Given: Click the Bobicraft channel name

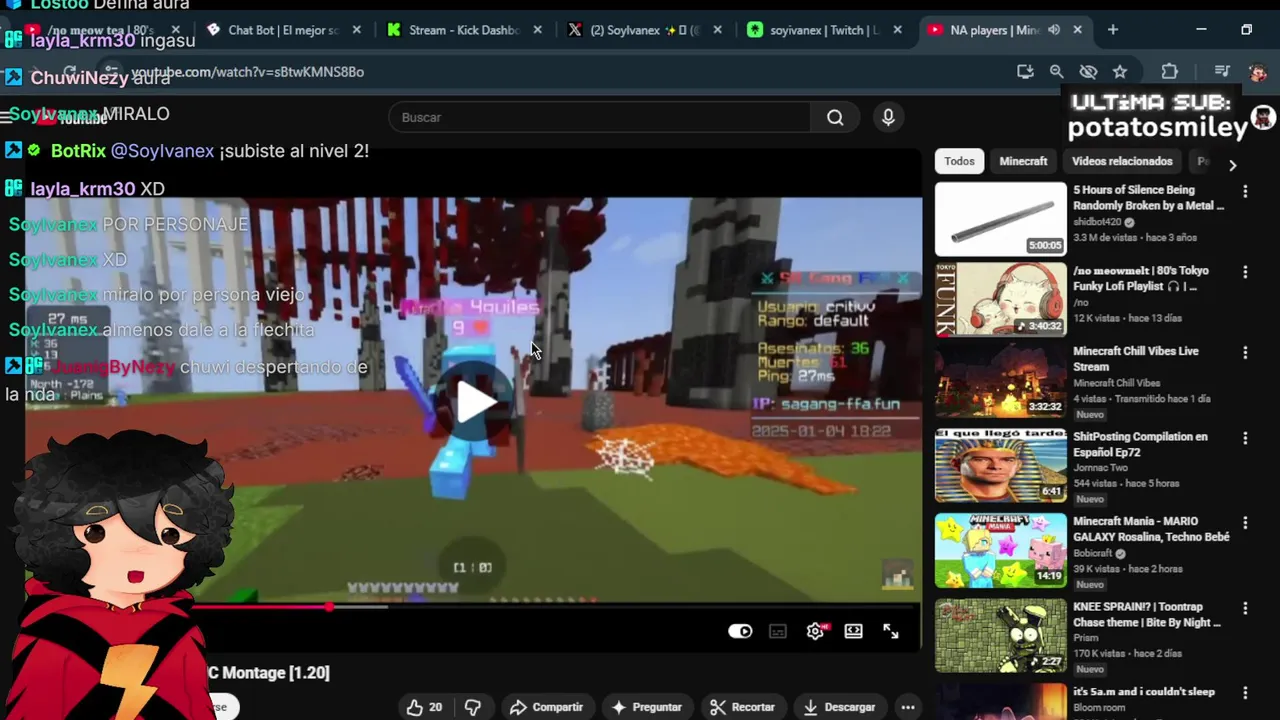Looking at the screenshot, I should click(1094, 553).
